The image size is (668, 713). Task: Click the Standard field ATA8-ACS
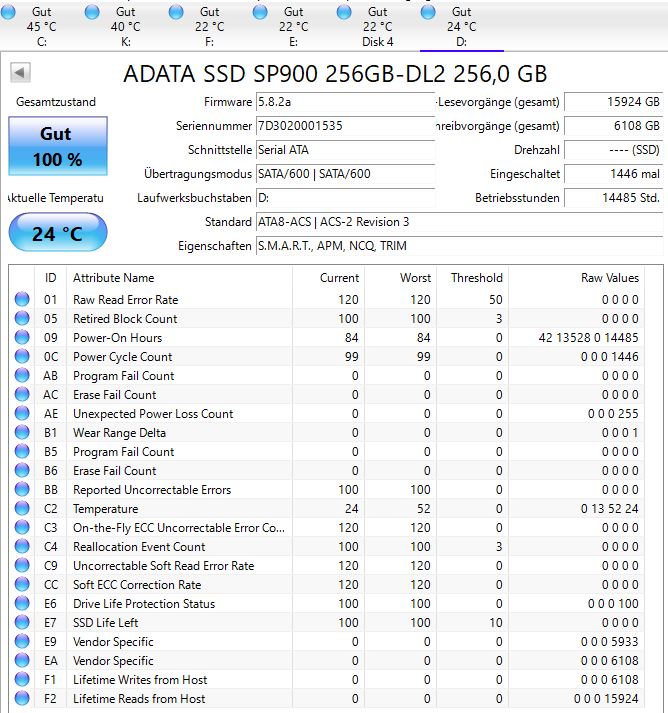[459, 222]
